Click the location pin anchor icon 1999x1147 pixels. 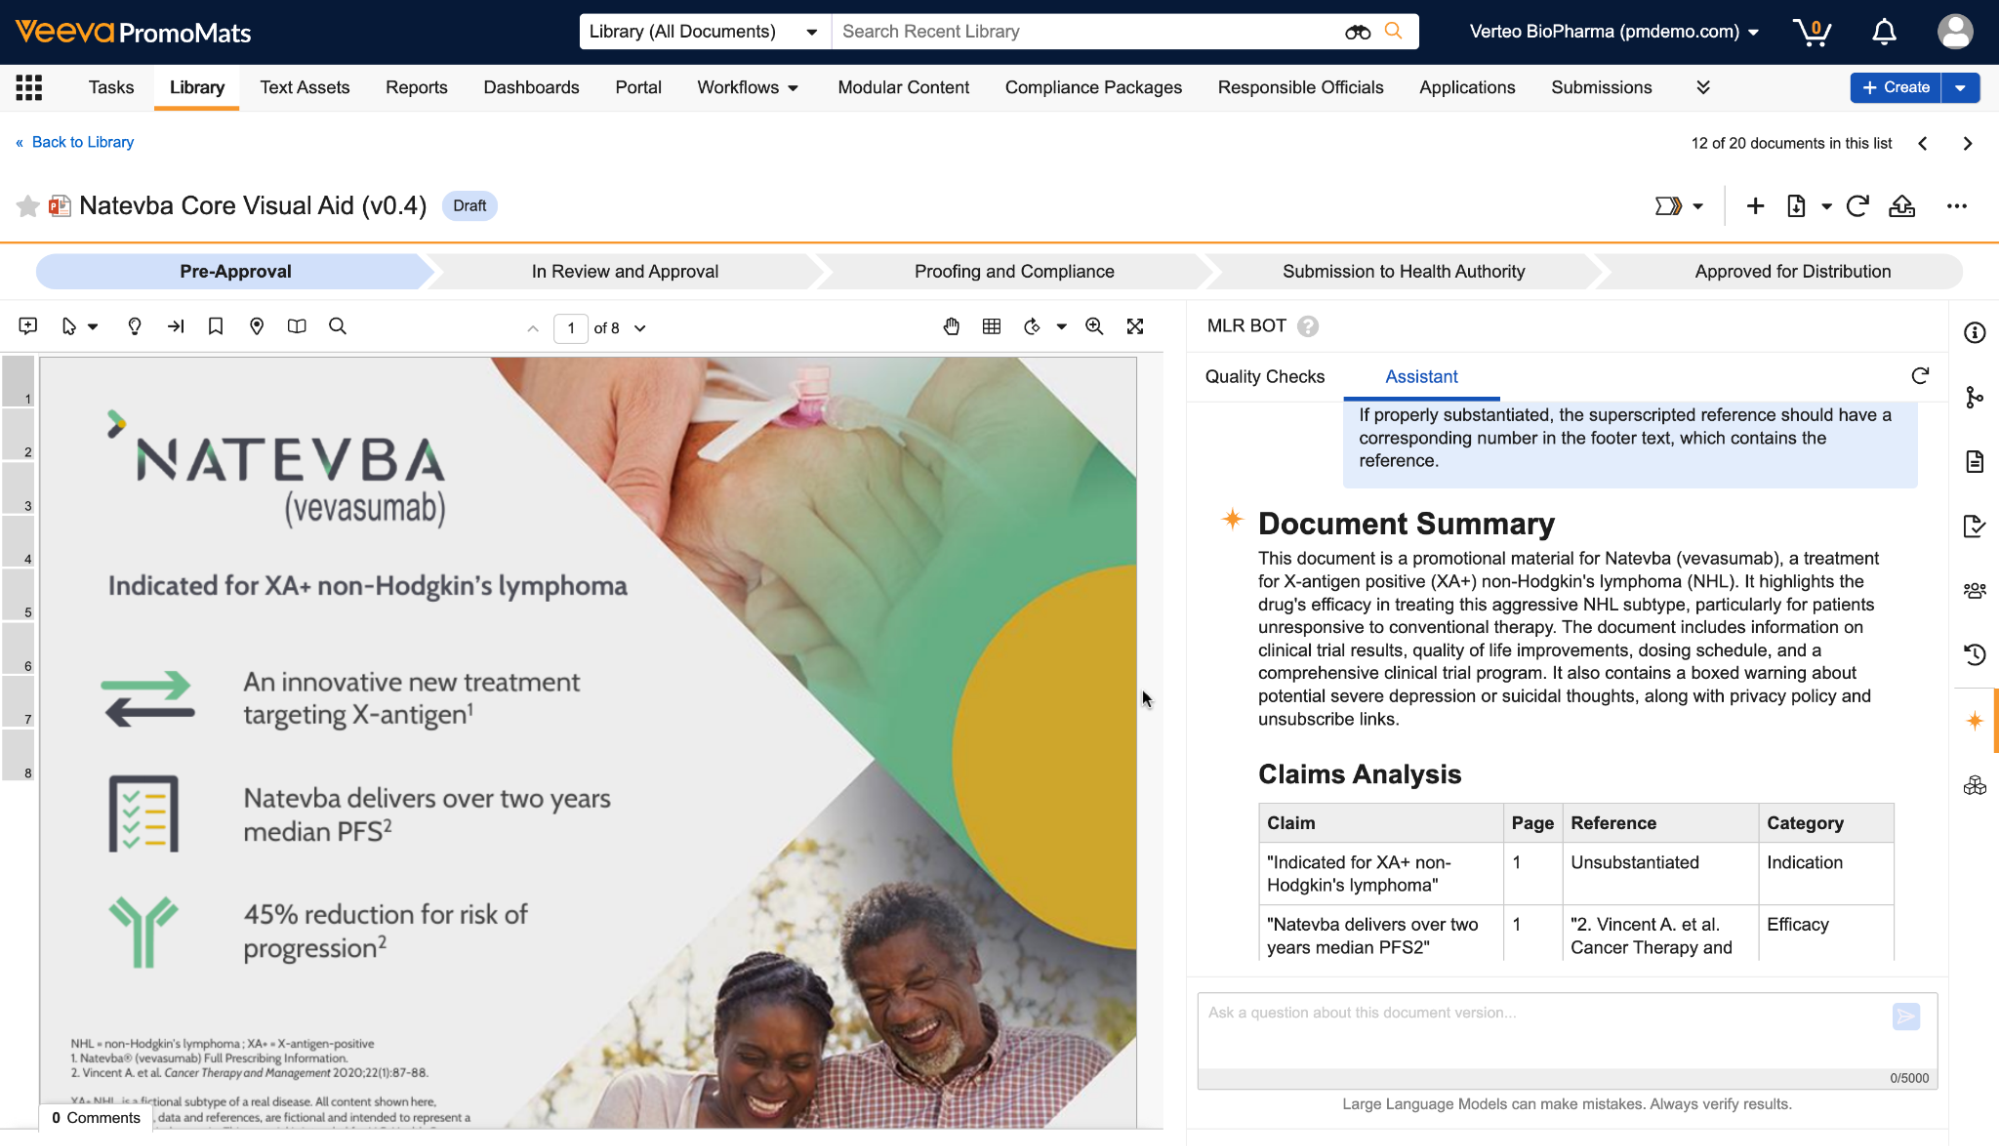pyautogui.click(x=257, y=326)
